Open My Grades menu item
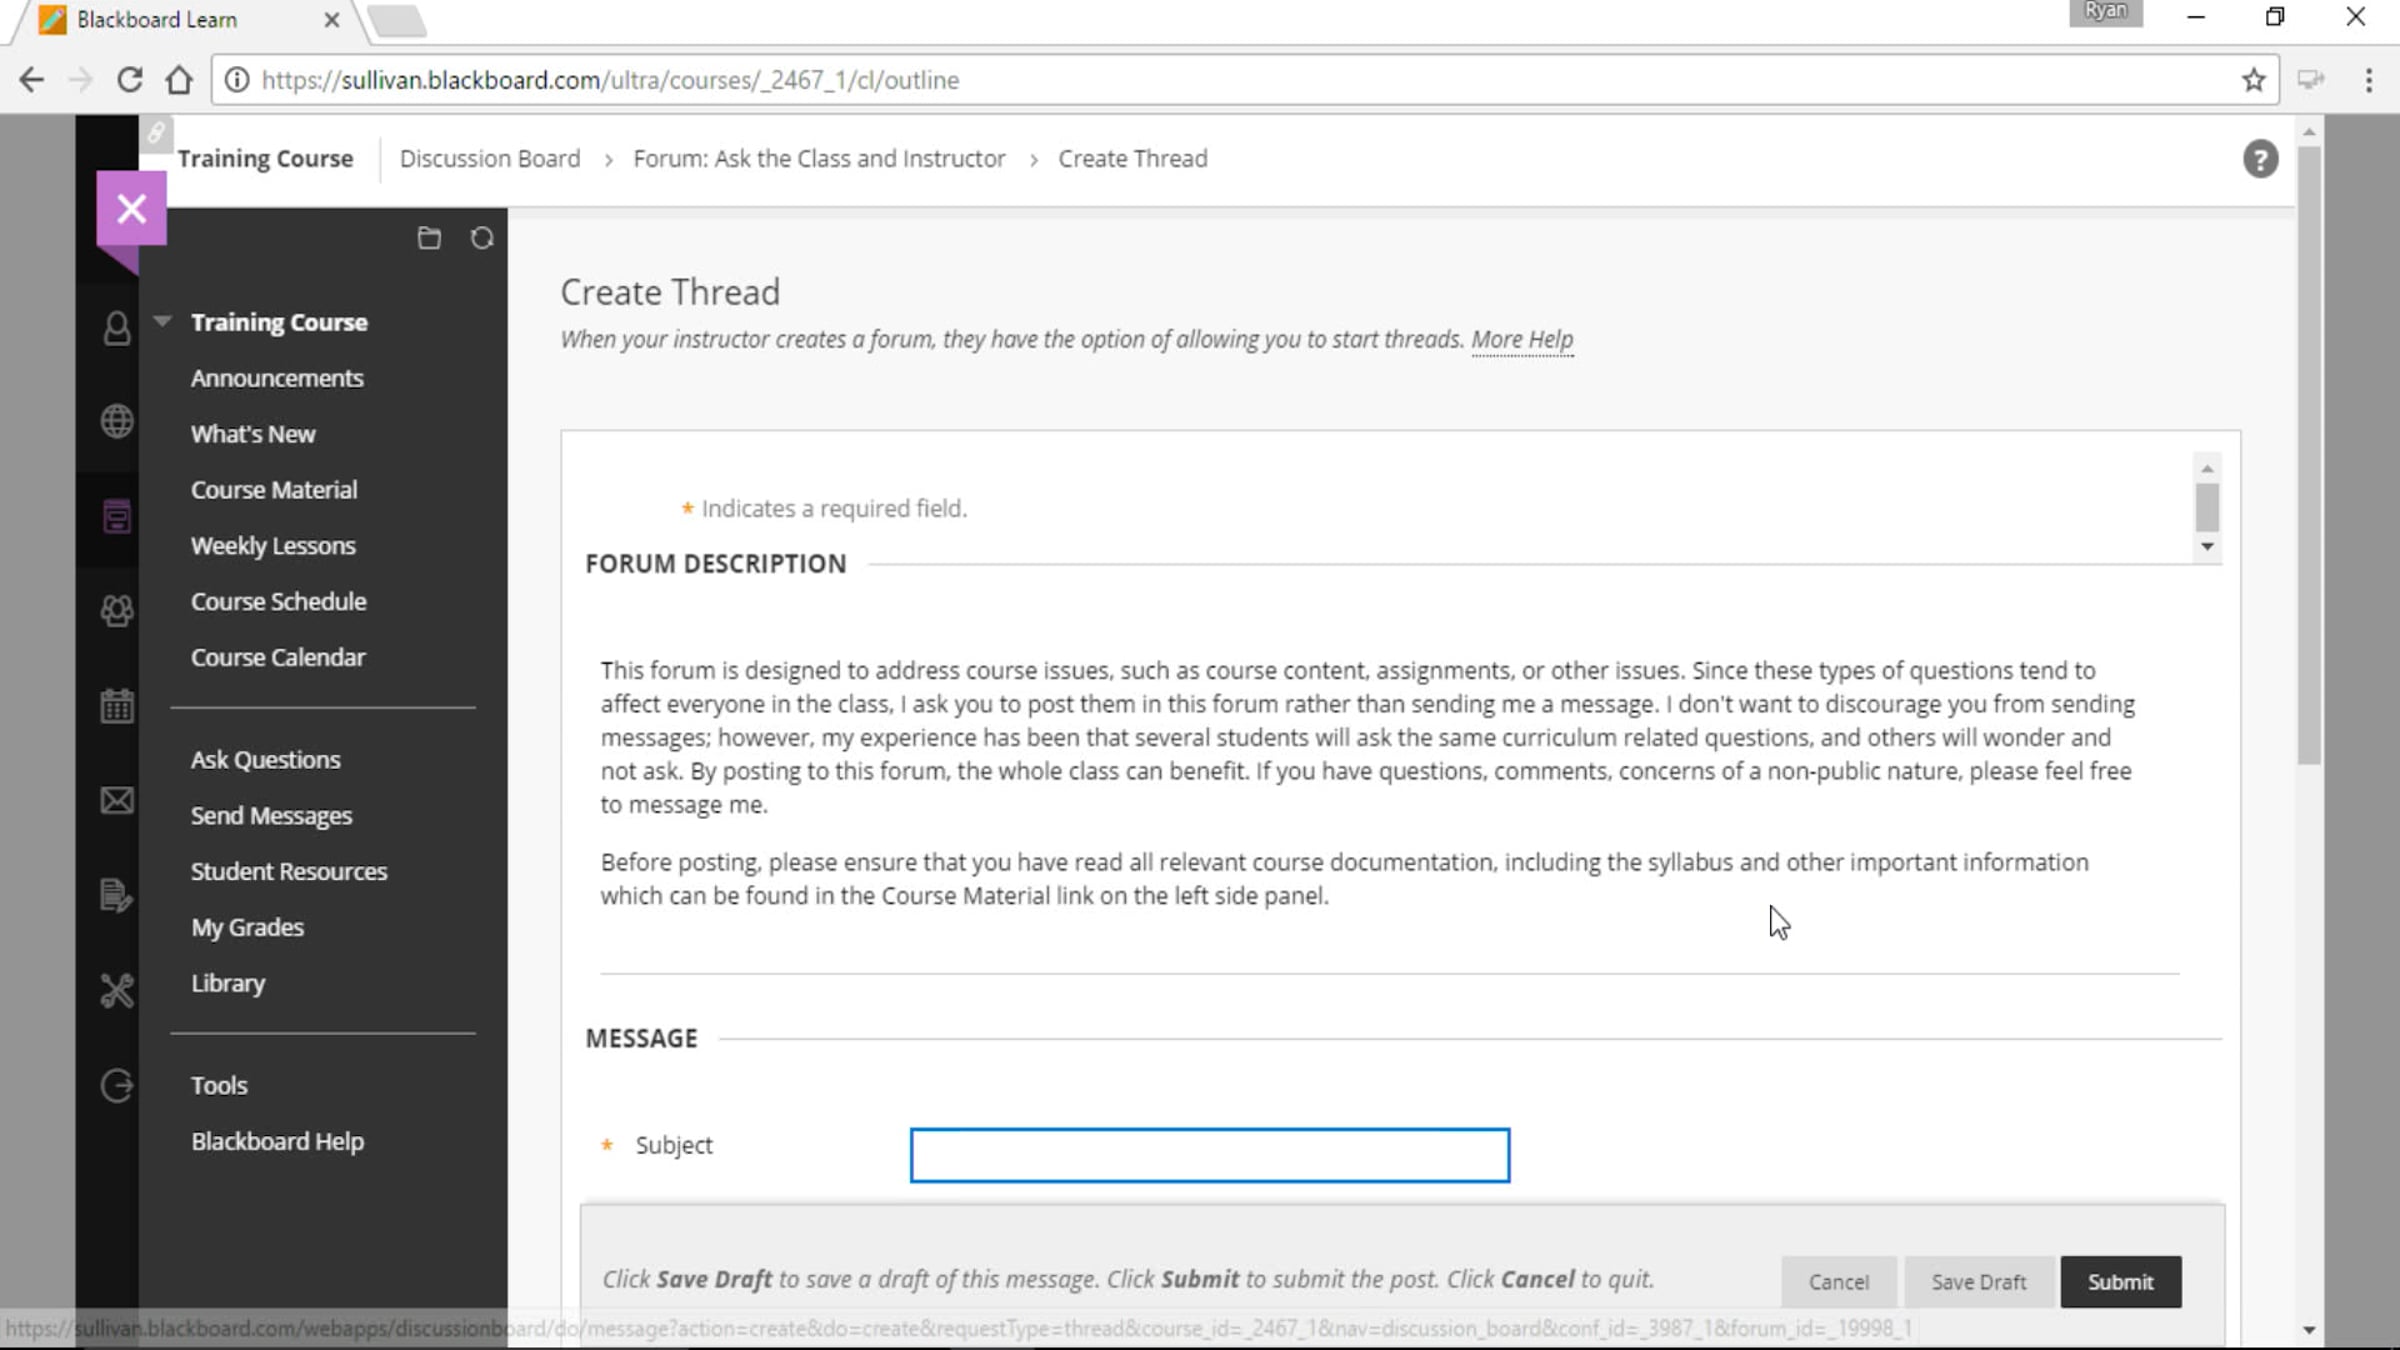 (x=247, y=928)
